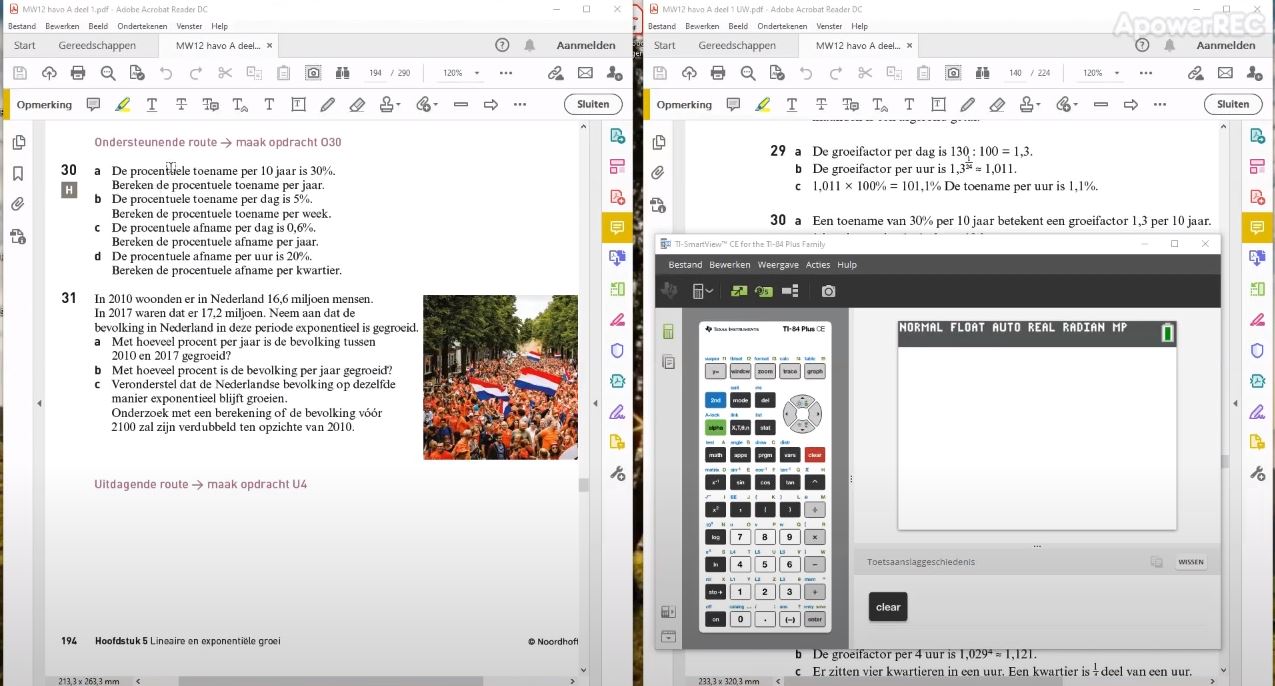Show more comment tools ellipsis in left Acrobat window
The height and width of the screenshot is (686, 1275).
point(520,104)
